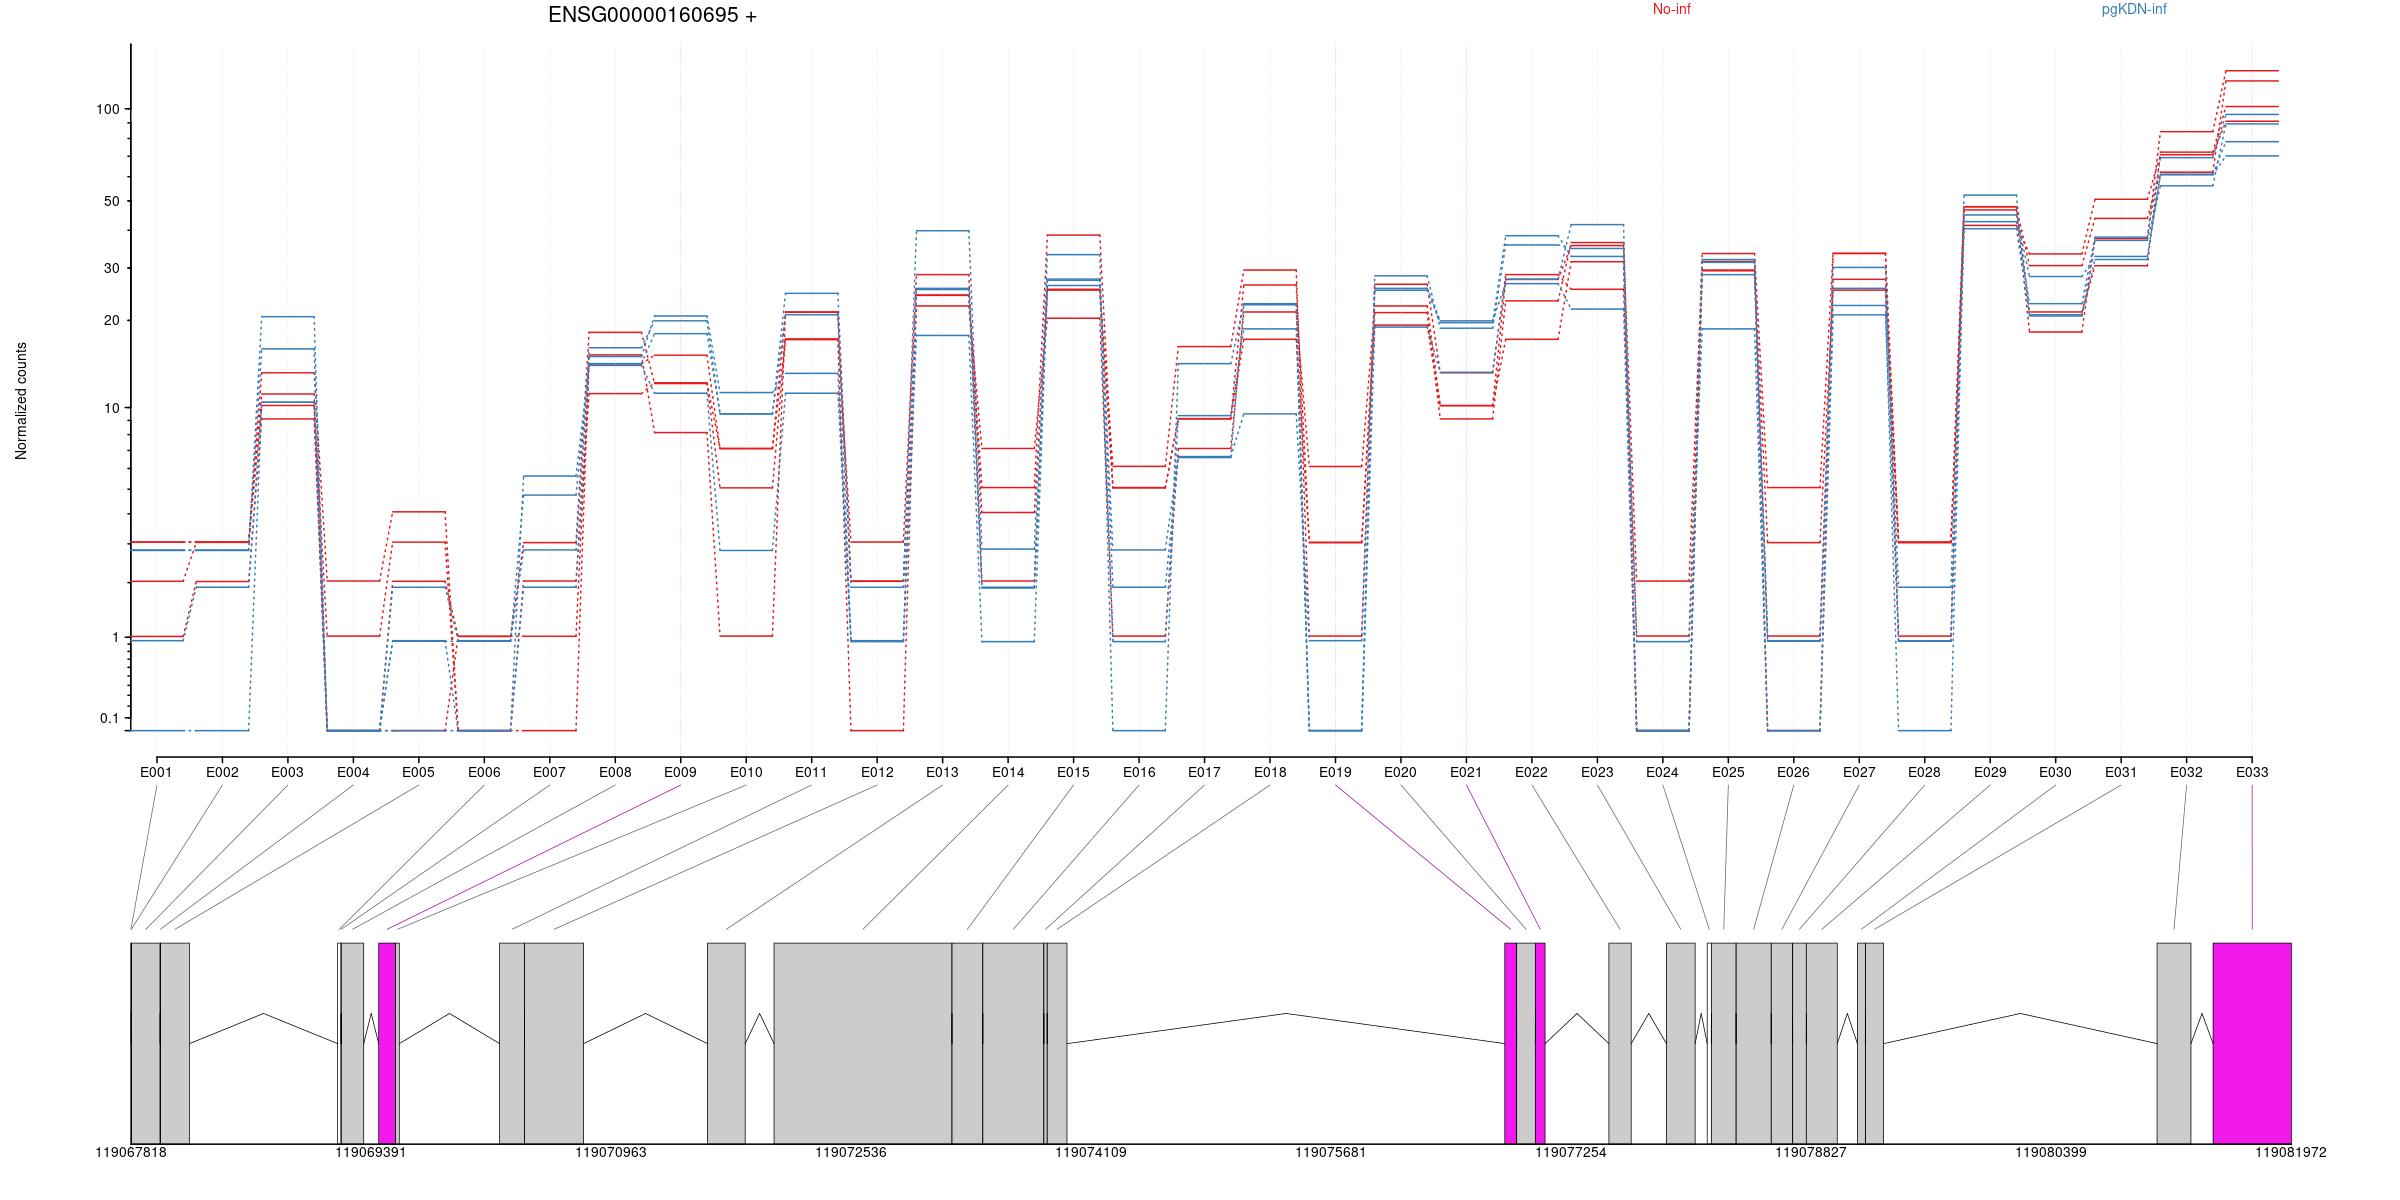
Task: Select exon label E023
Action: (x=1597, y=772)
